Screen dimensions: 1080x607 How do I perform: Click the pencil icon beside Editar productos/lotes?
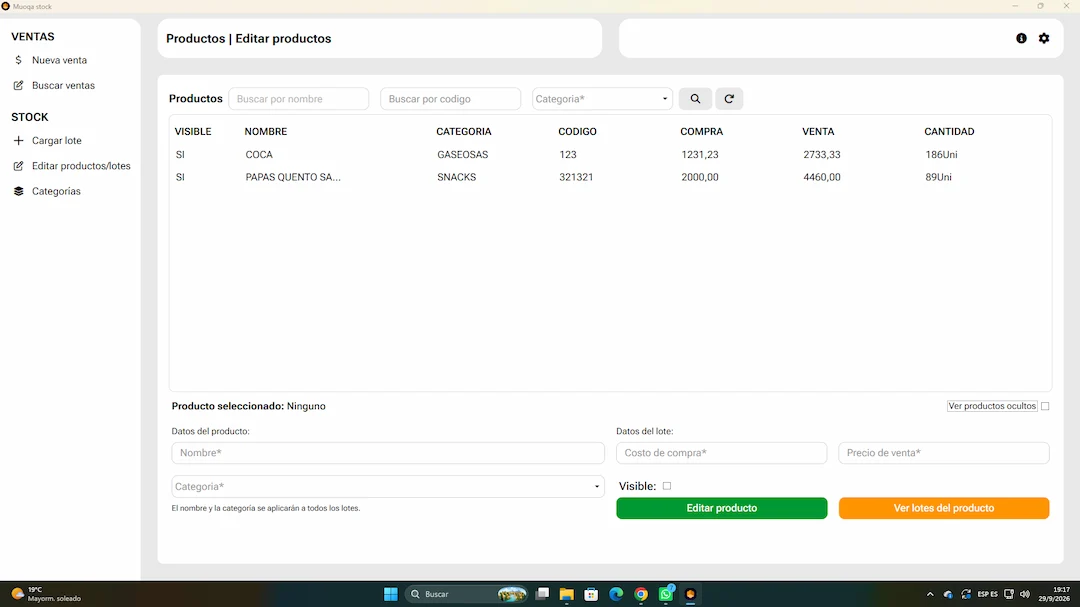point(19,166)
